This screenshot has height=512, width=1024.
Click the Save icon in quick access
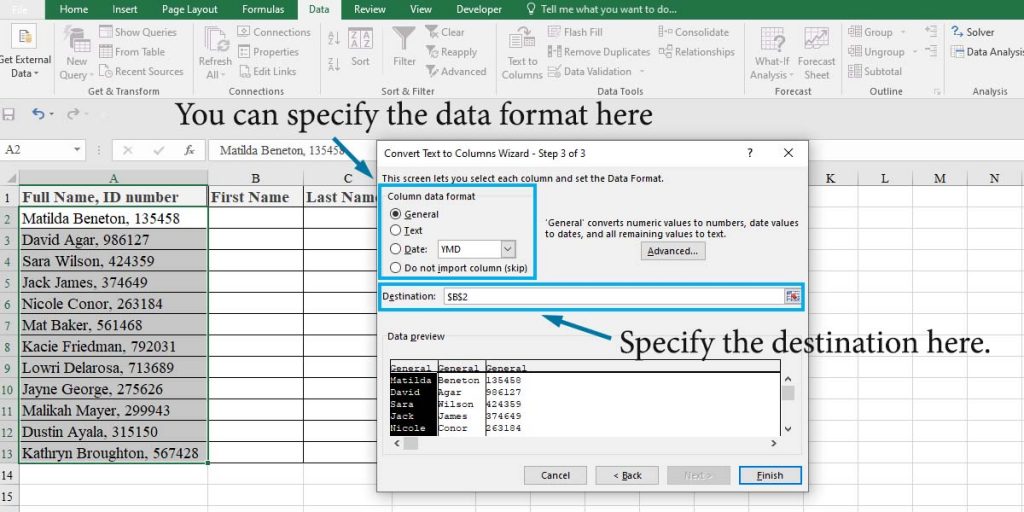click(8, 114)
